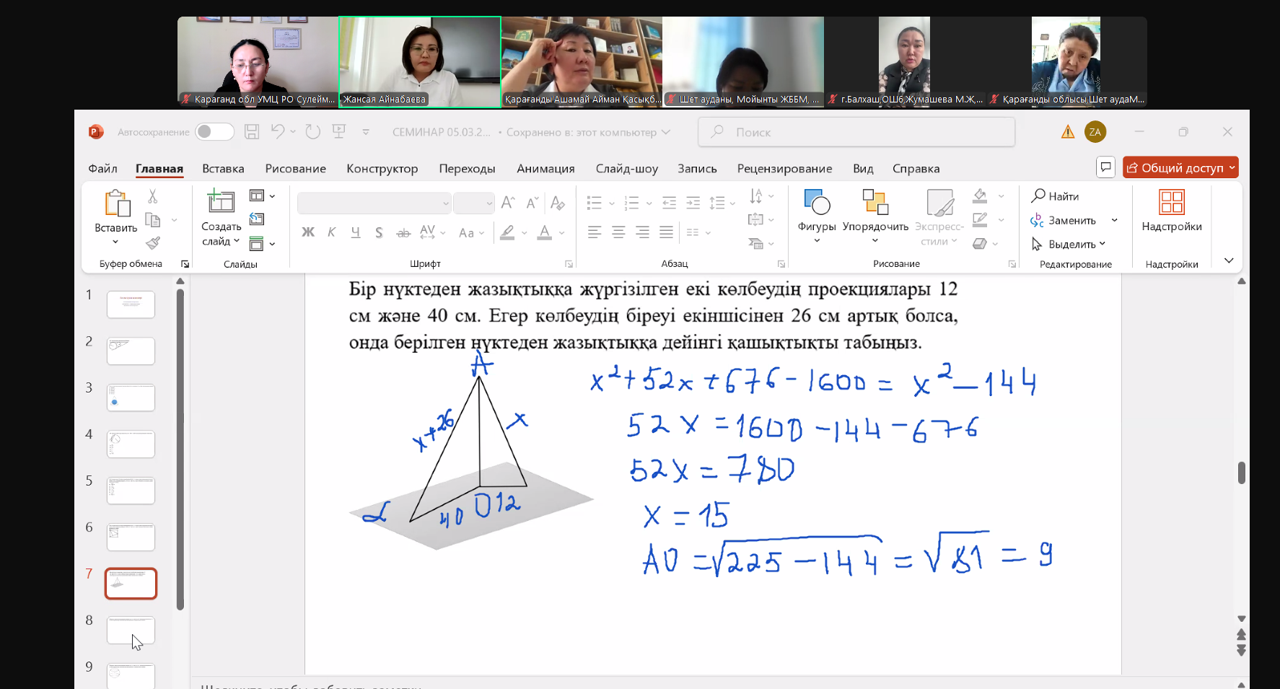Click the Undo arrow icon

pyautogui.click(x=278, y=132)
